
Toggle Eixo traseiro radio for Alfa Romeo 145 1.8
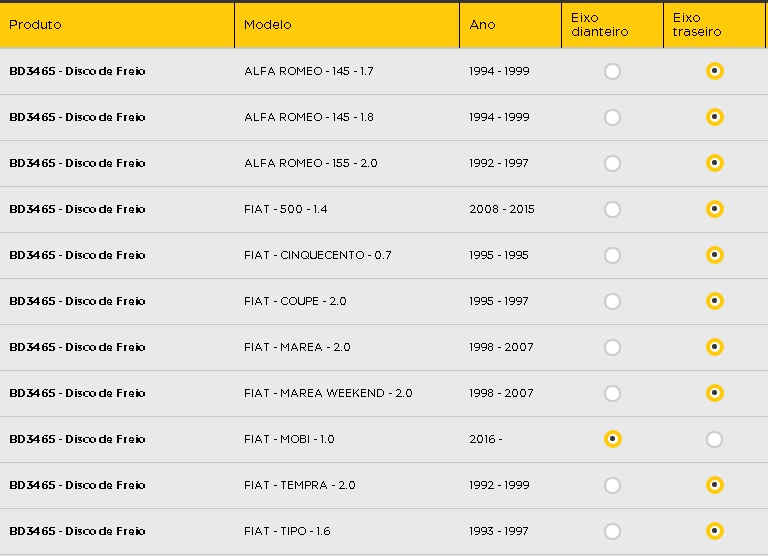coord(715,117)
